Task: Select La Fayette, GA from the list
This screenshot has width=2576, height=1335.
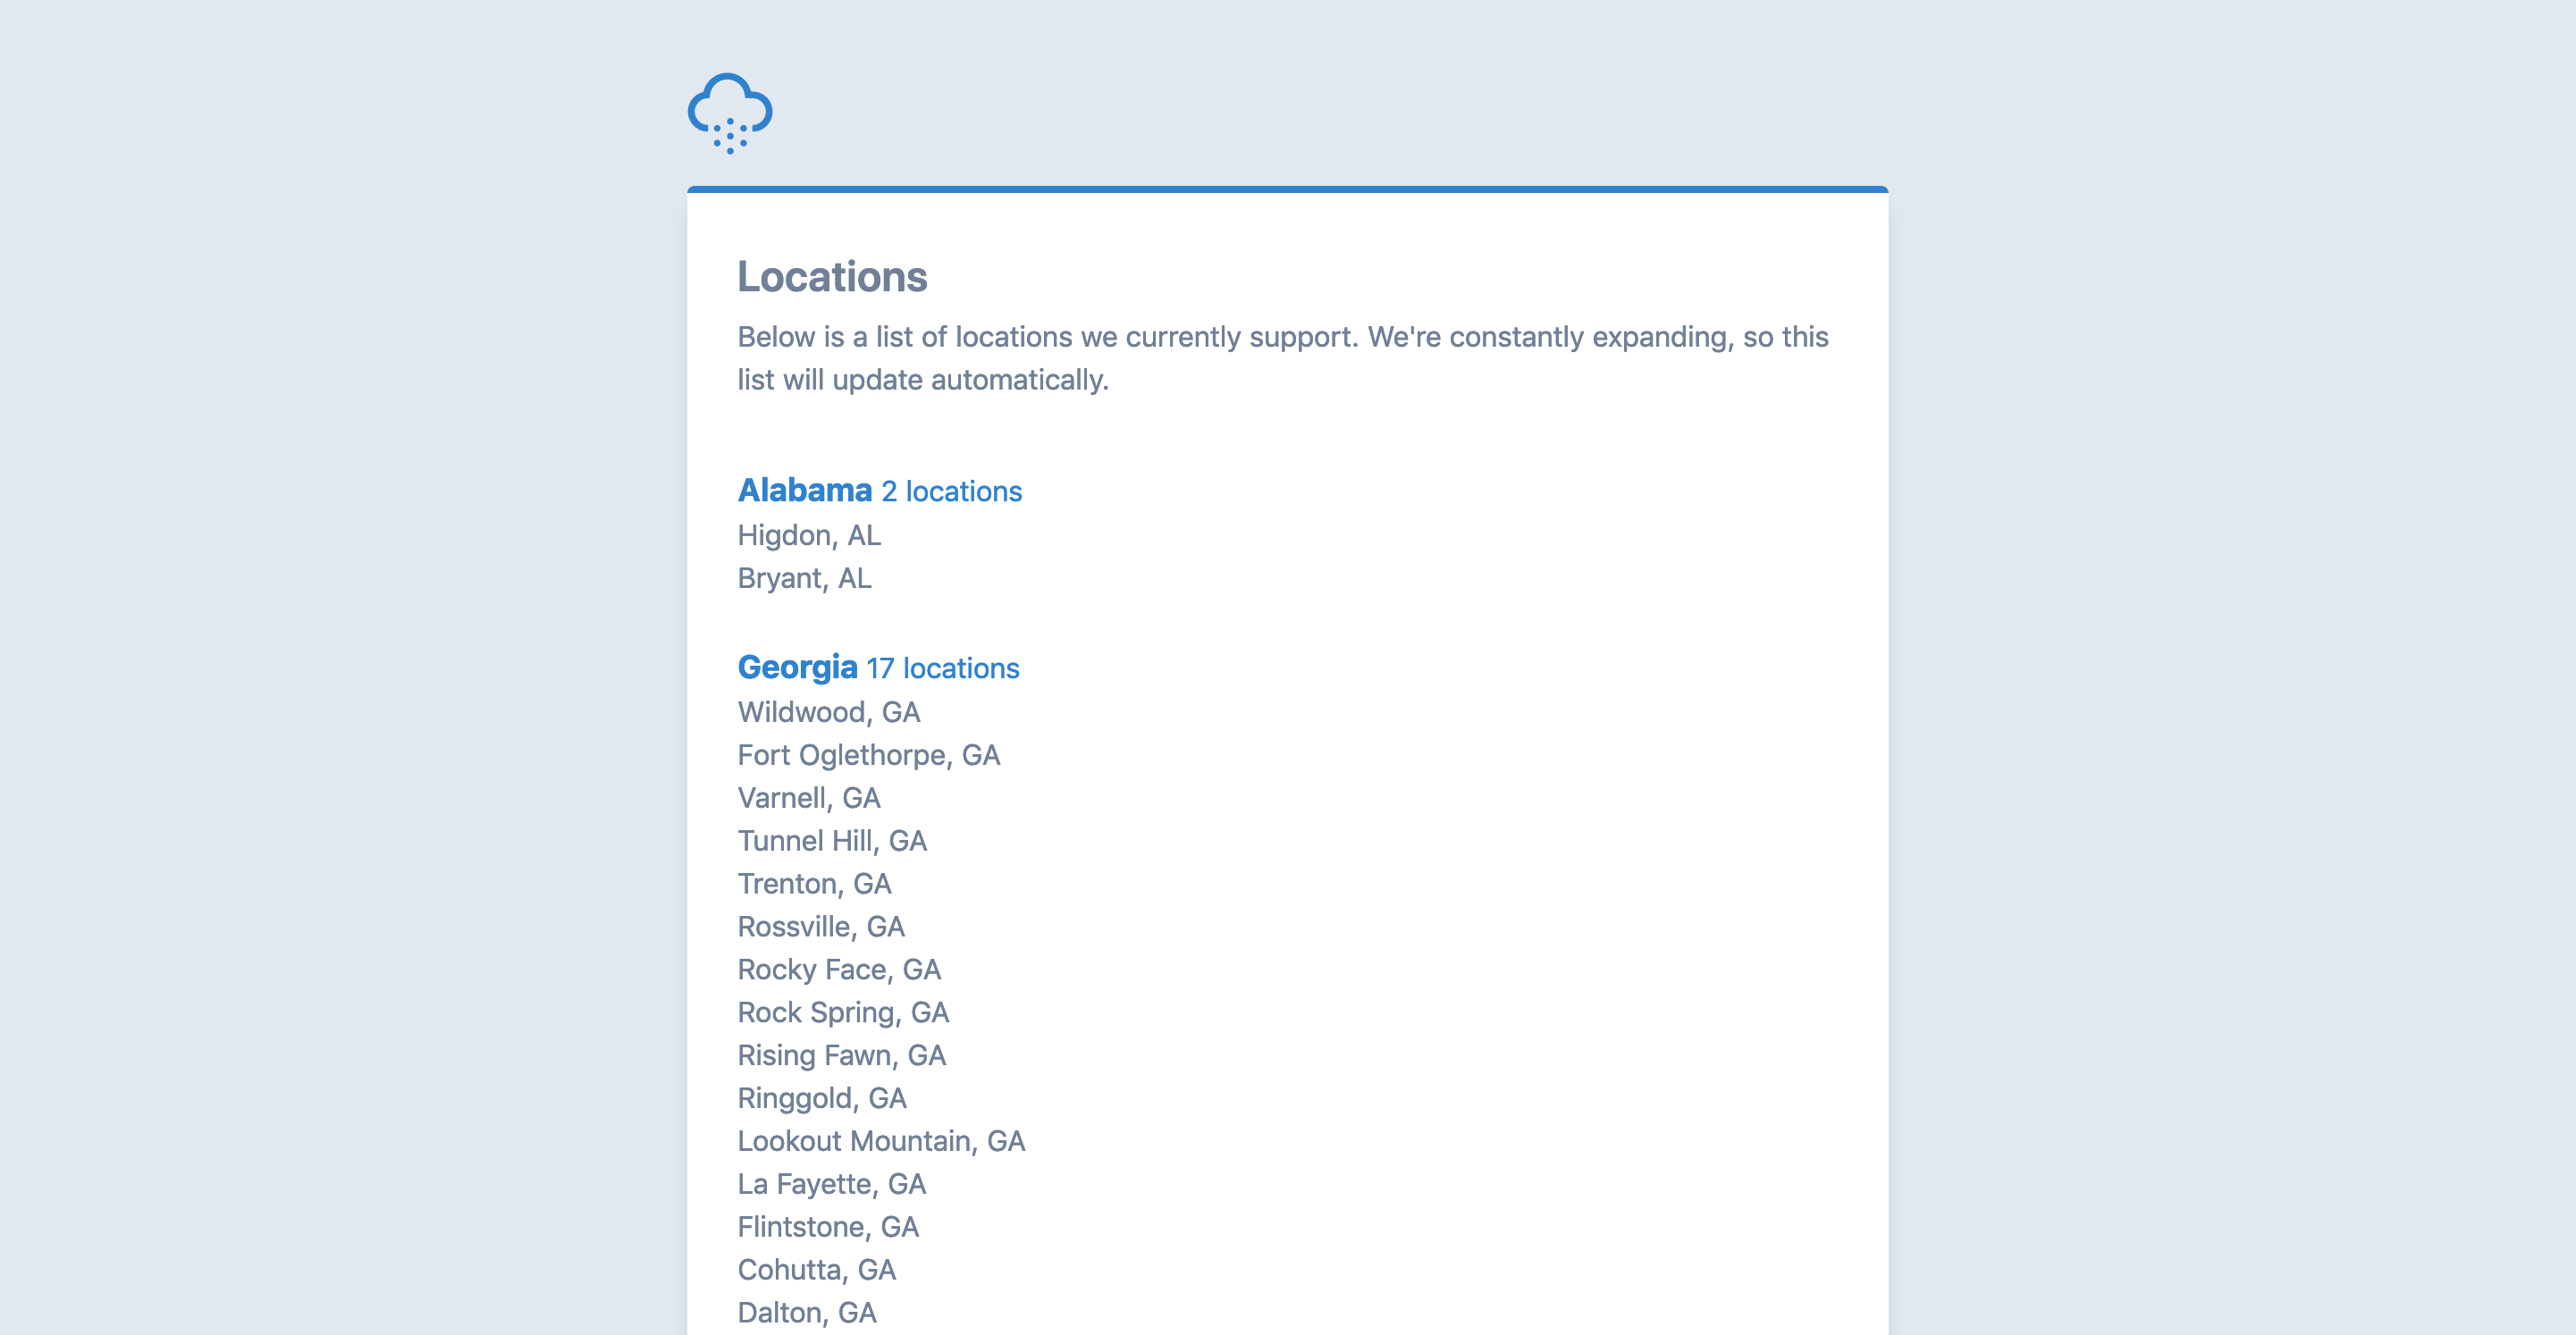Action: (x=831, y=1184)
